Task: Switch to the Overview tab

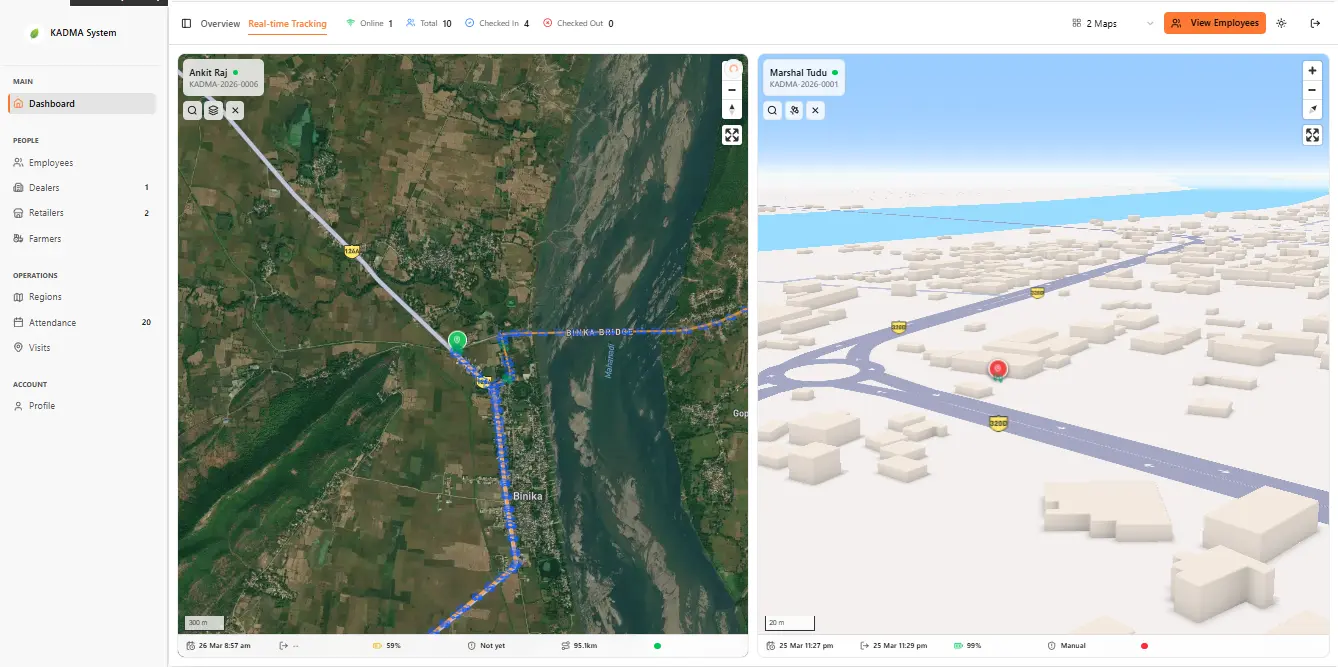Action: pyautogui.click(x=220, y=23)
